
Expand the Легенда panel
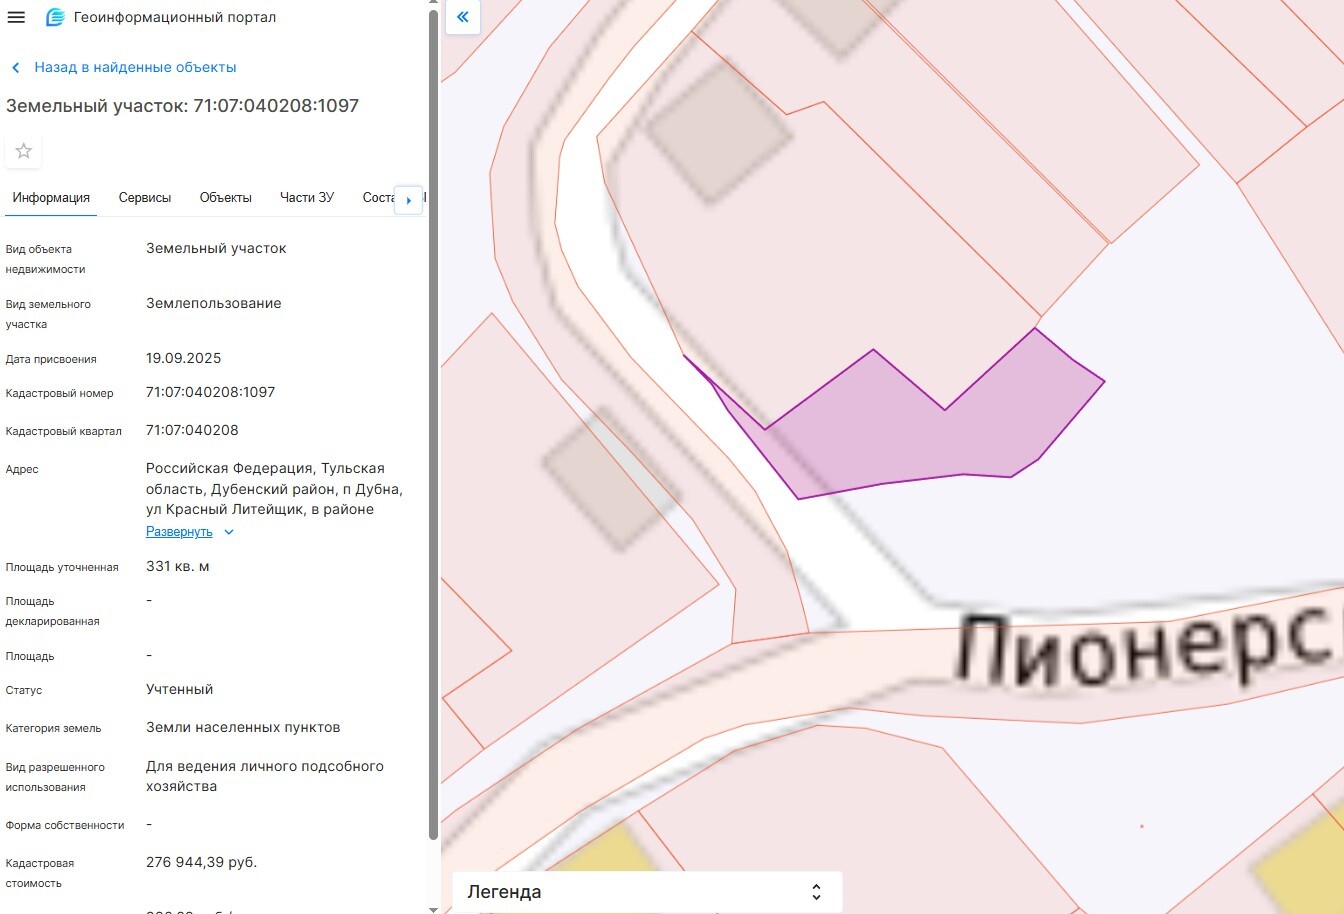point(816,892)
